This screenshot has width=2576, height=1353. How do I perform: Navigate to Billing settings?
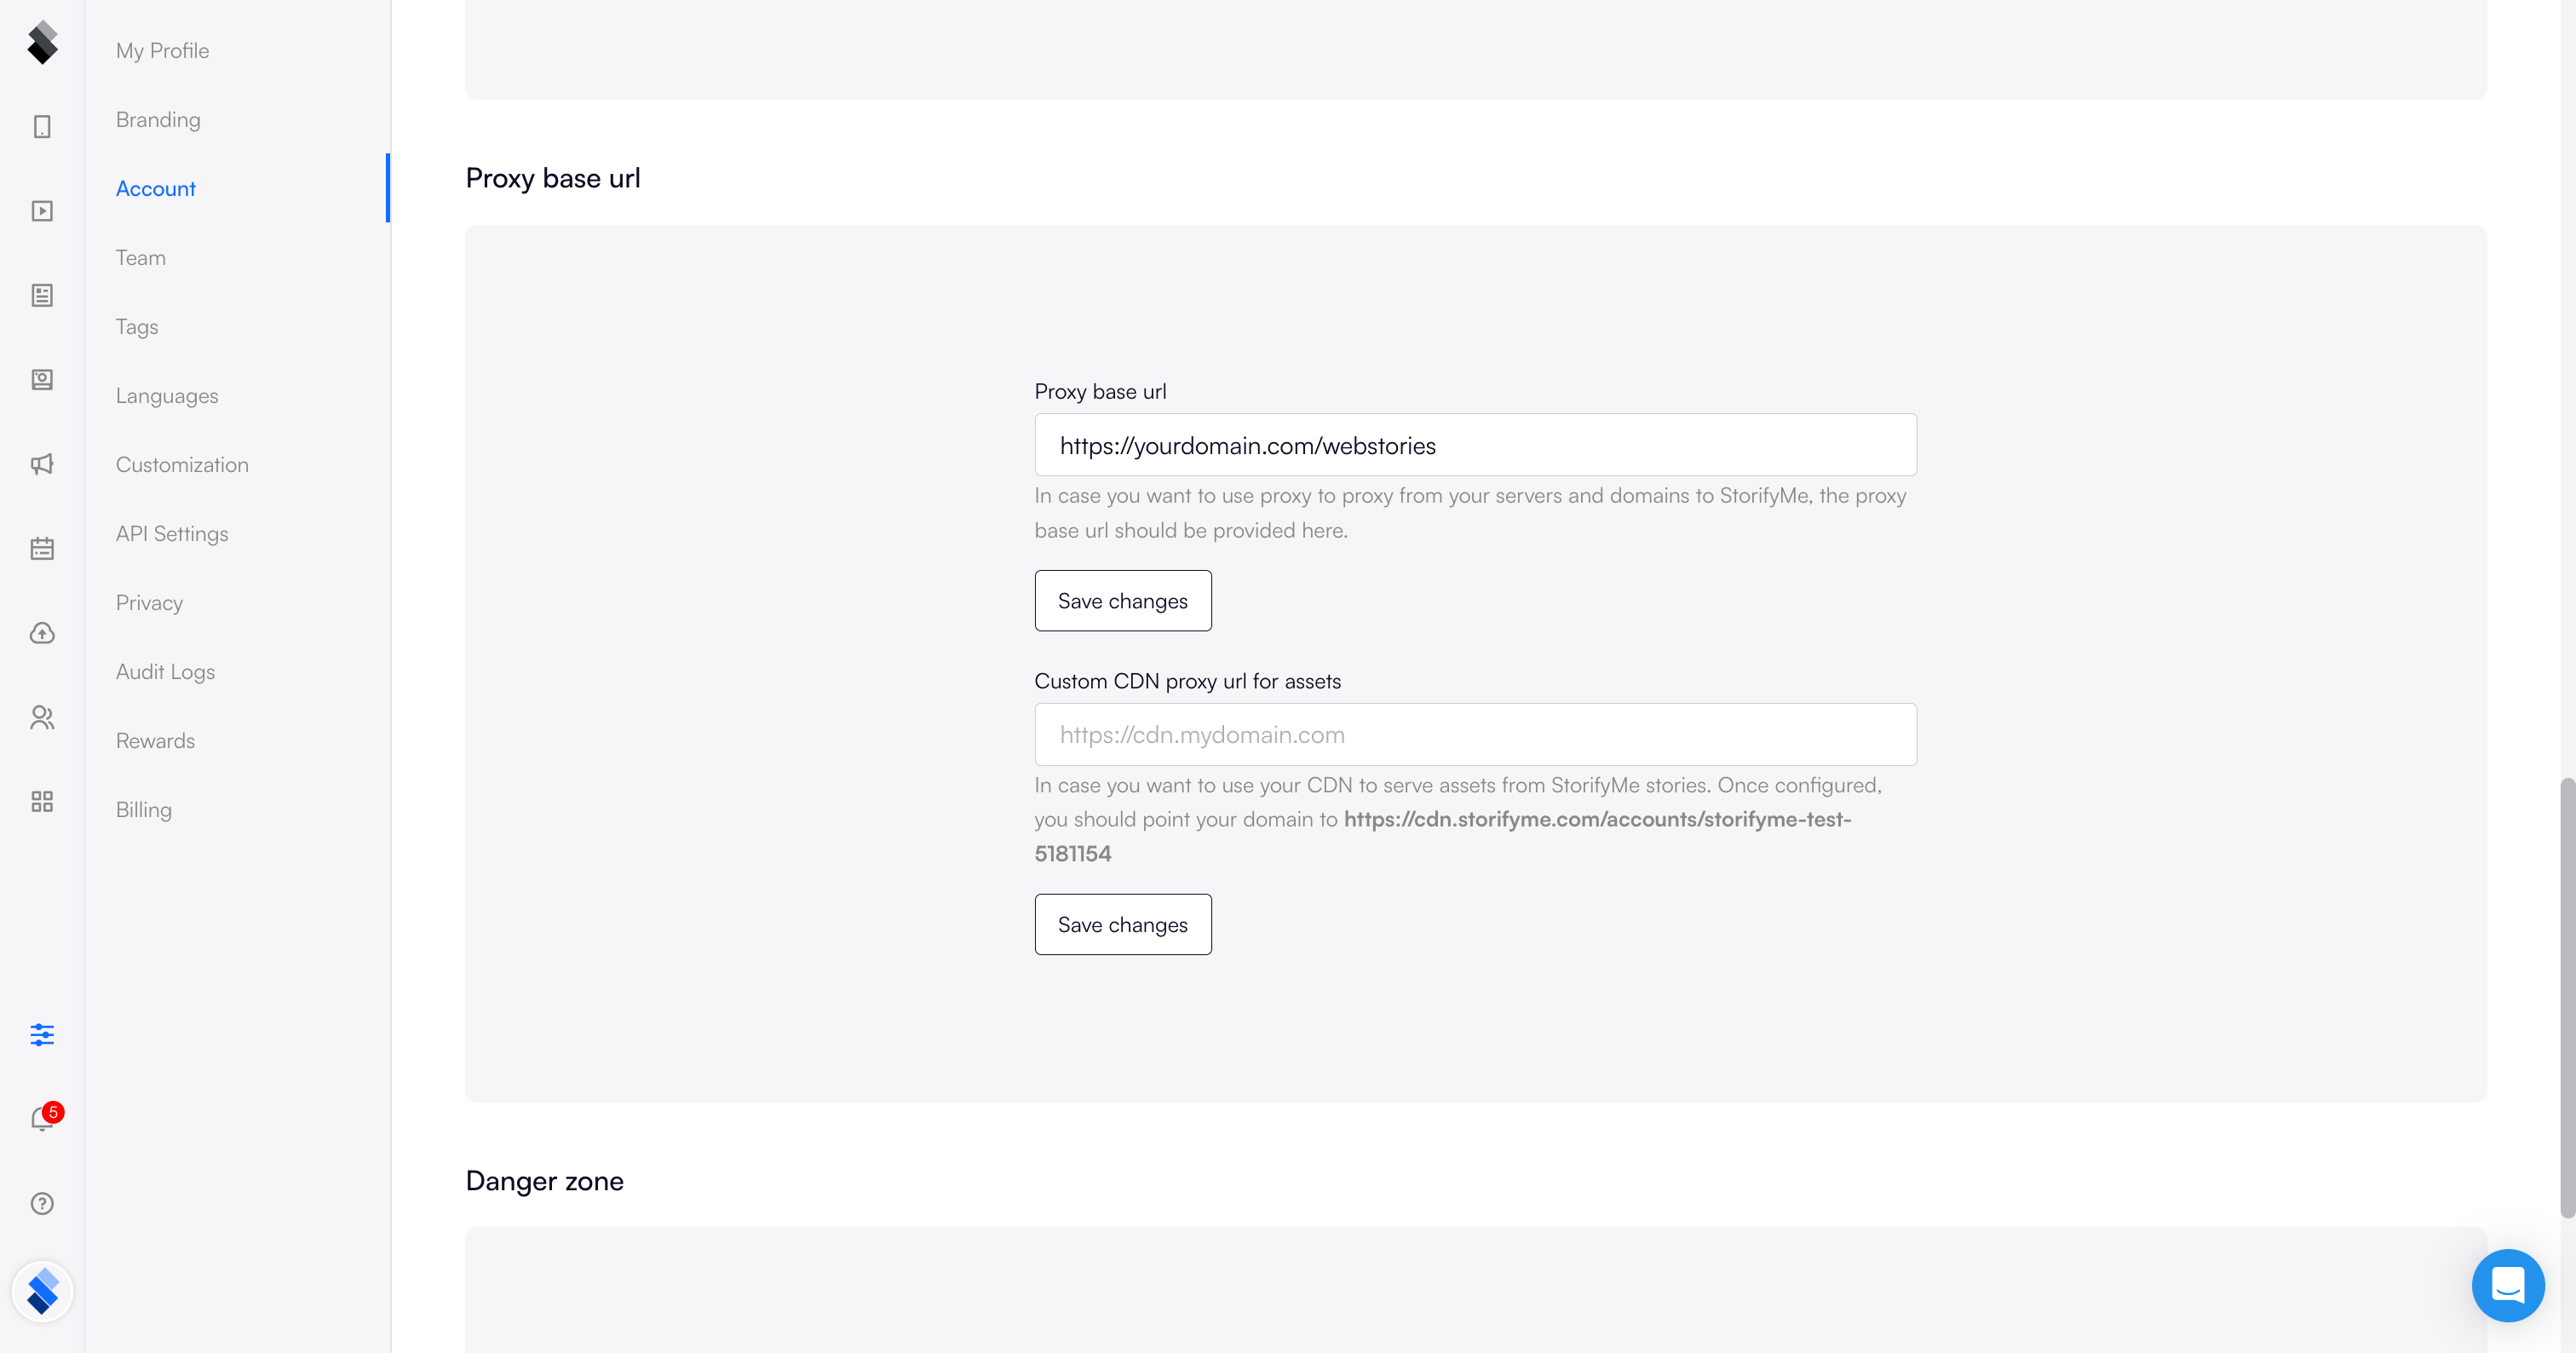click(x=144, y=810)
